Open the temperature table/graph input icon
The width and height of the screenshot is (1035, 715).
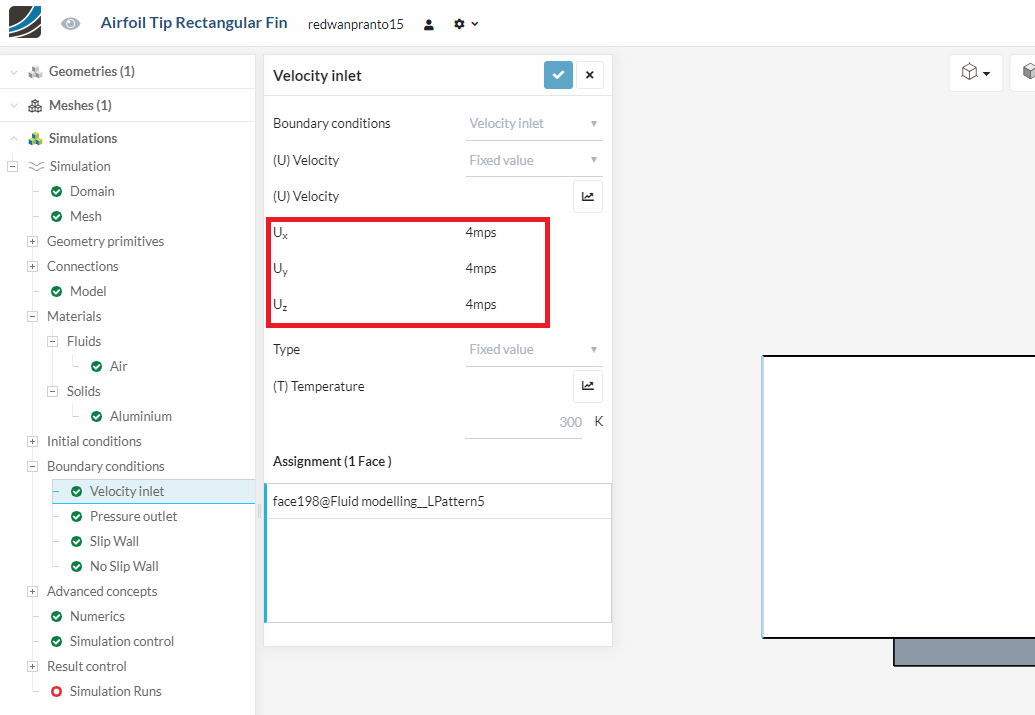pyautogui.click(x=588, y=386)
